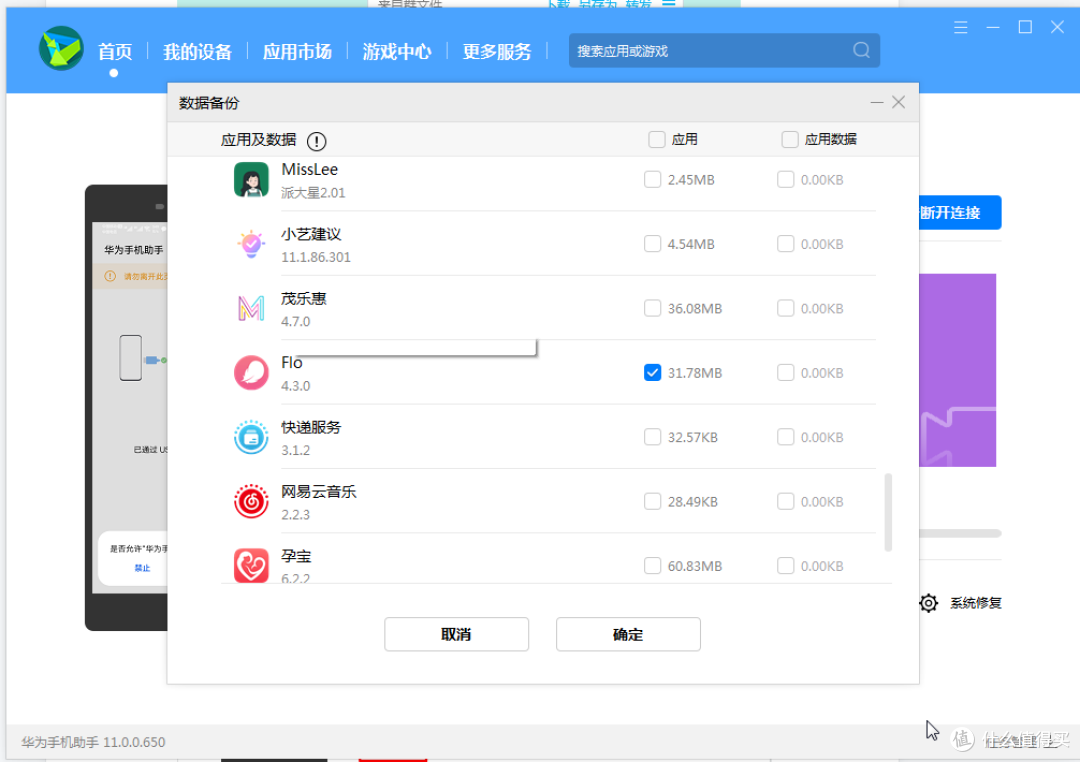Toggle the 应用数据 select-all checkbox
1080x762 pixels.
[x=789, y=140]
